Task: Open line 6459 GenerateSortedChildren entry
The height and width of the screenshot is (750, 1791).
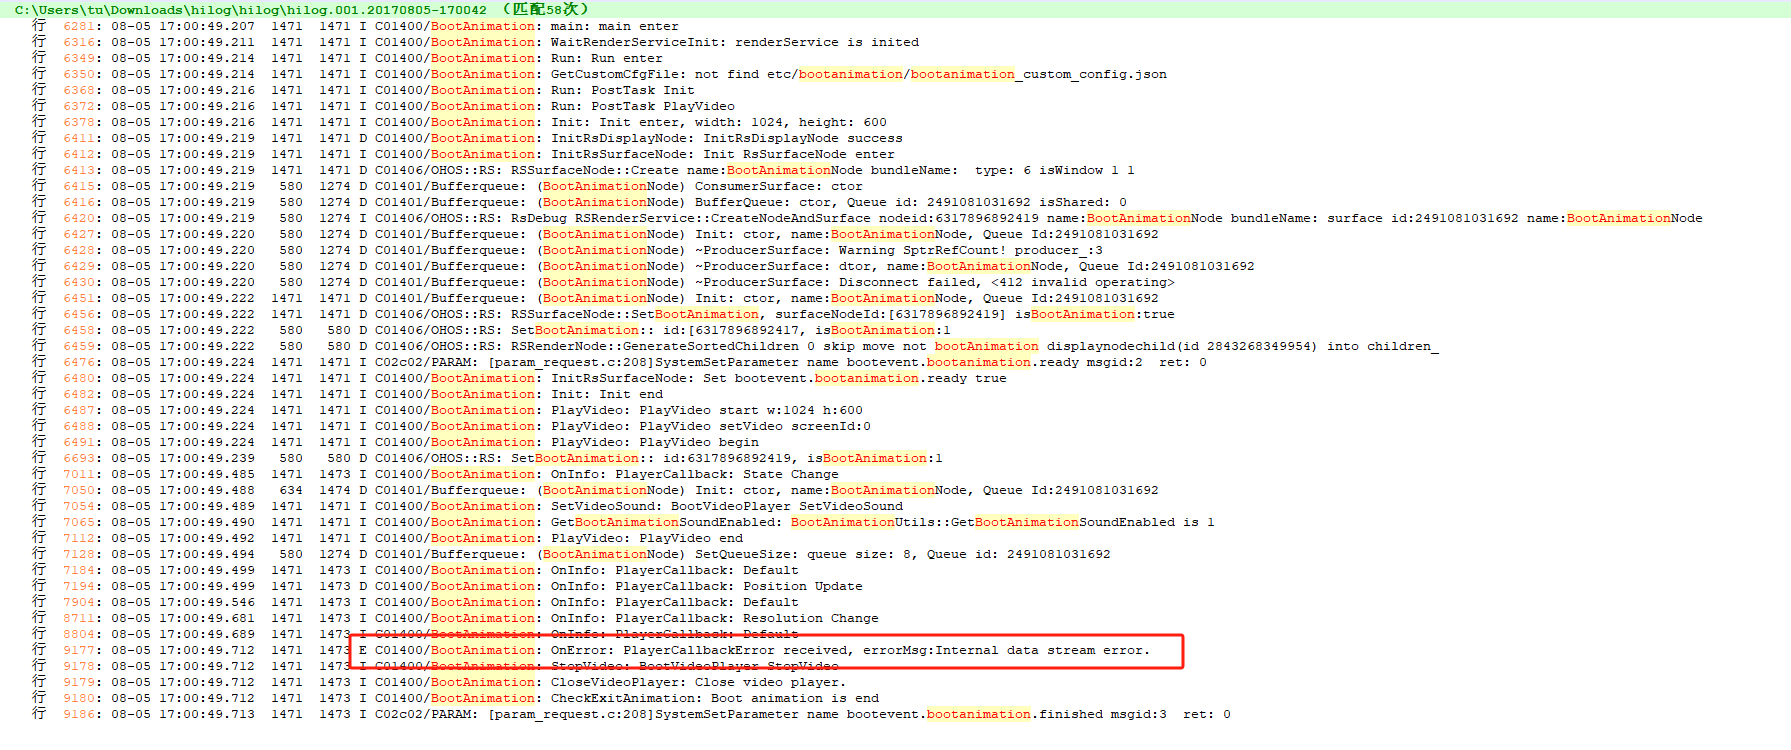Action: tap(735, 346)
